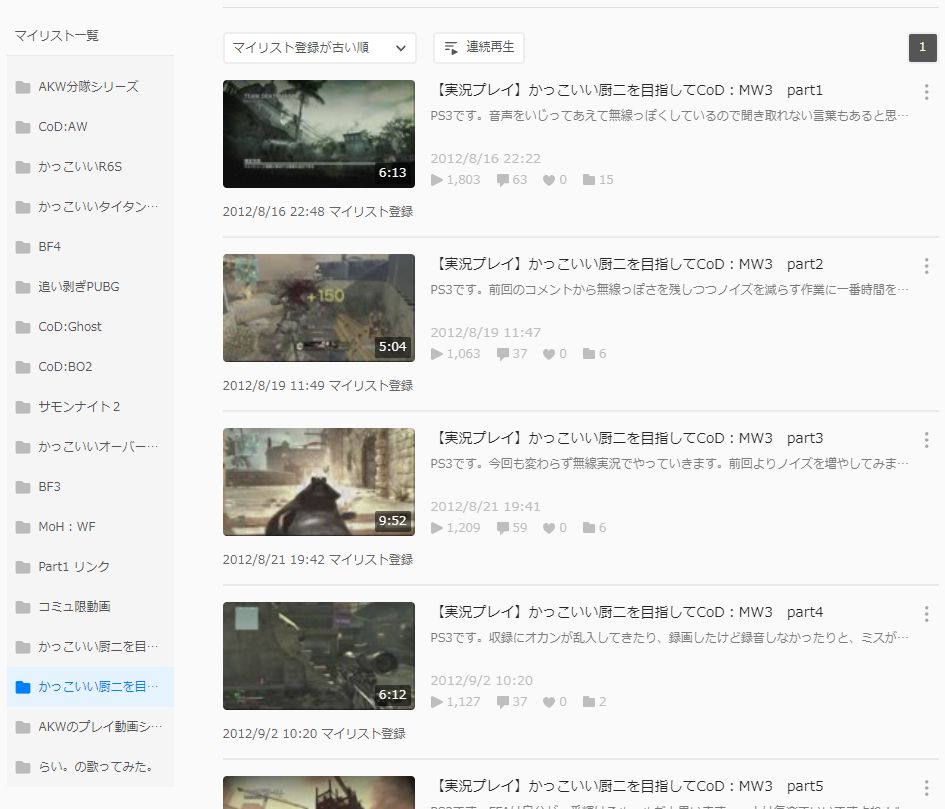Click the mylist folder icon showing 15

click(x=589, y=180)
